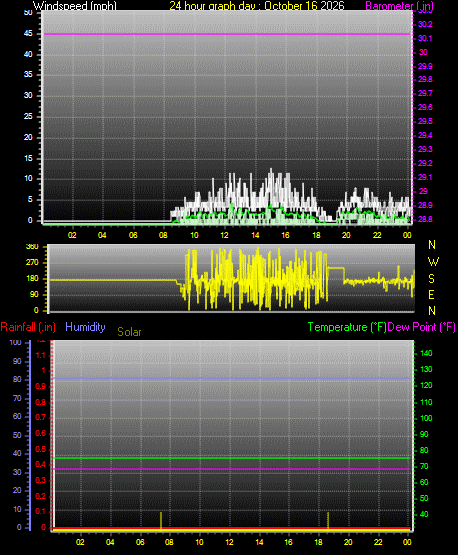Select hour 22 on the windspeed chart time axis

click(377, 235)
